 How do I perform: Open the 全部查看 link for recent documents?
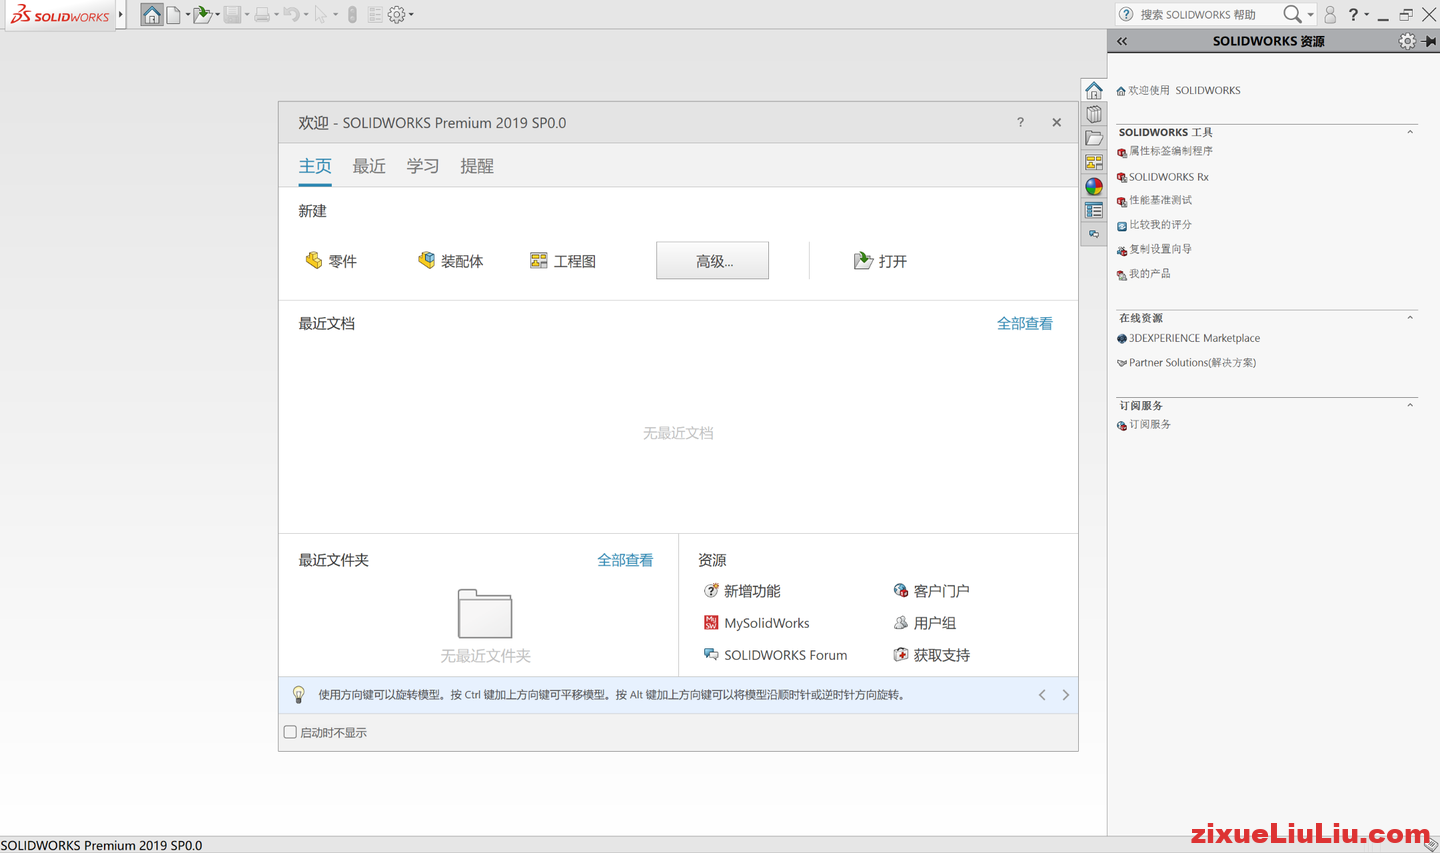coord(1024,323)
